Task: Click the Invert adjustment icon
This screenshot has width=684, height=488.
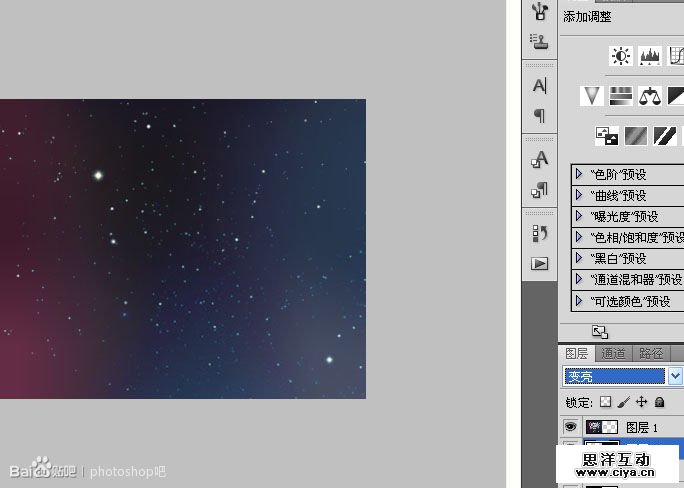Action: (x=606, y=135)
